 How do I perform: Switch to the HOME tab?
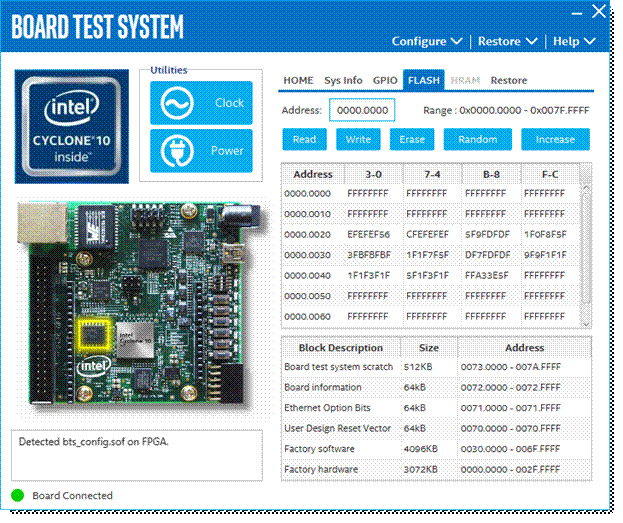[298, 80]
